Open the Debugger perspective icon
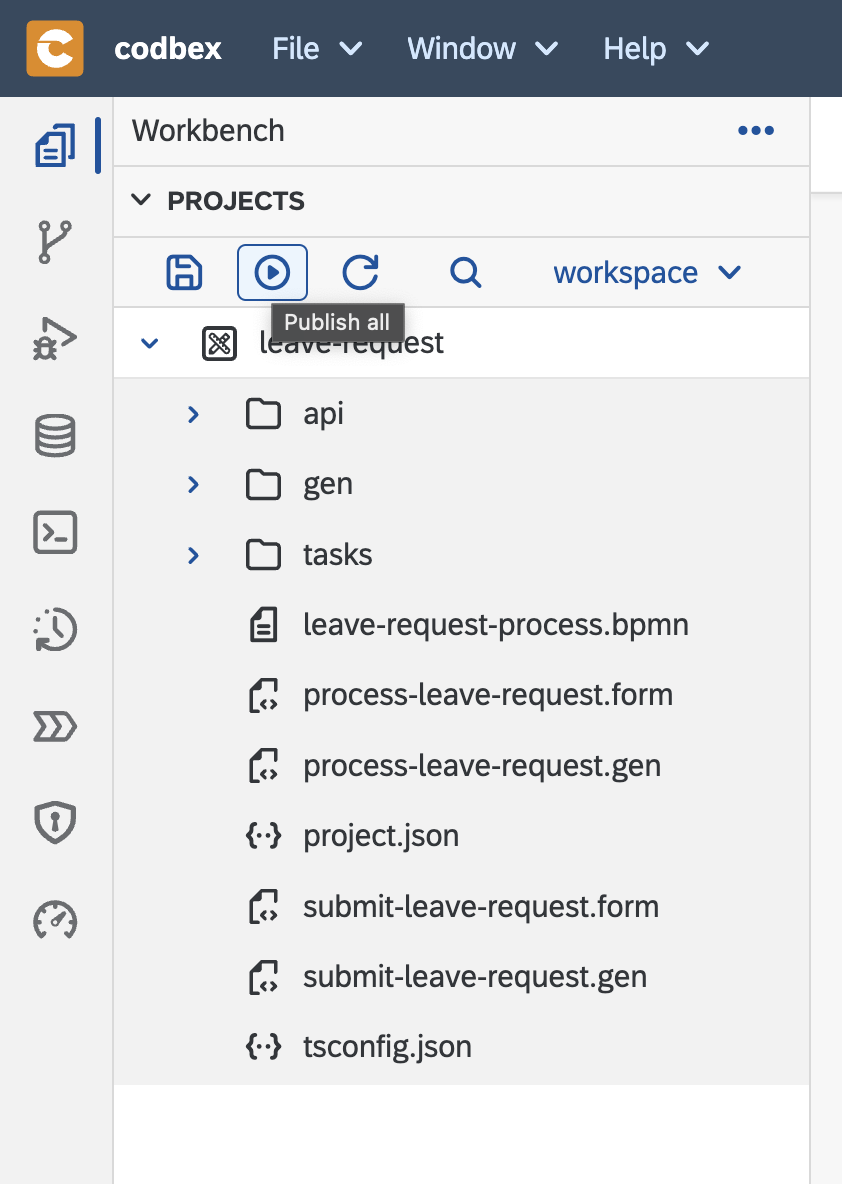This screenshot has width=842, height=1184. coord(55,339)
